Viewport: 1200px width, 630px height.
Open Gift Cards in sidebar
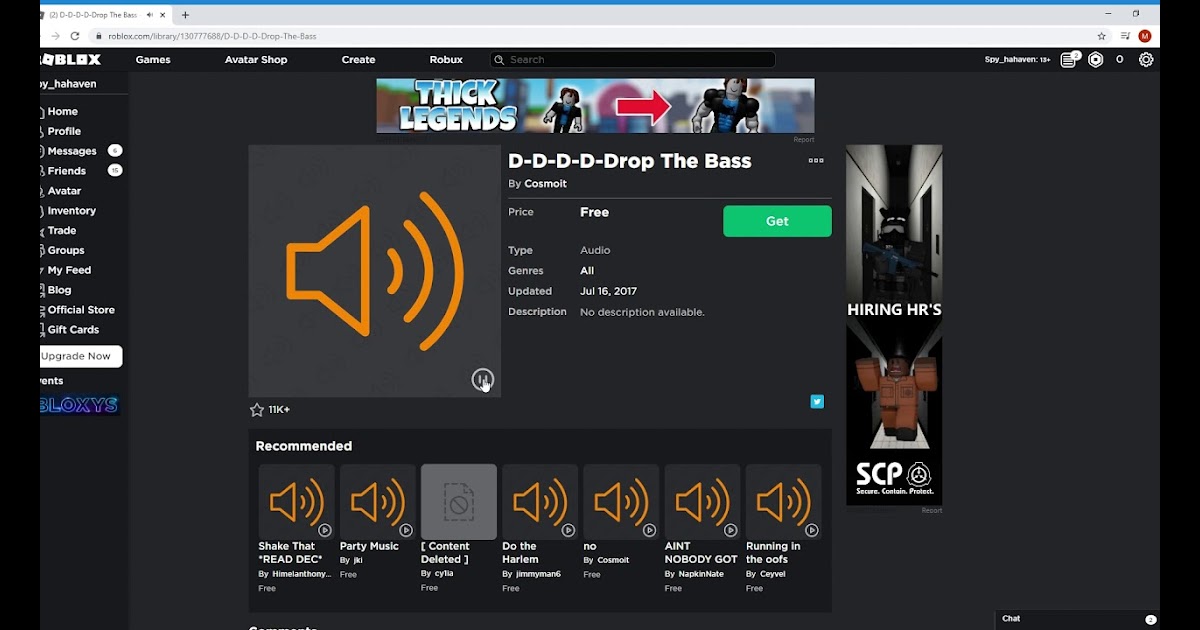point(73,329)
